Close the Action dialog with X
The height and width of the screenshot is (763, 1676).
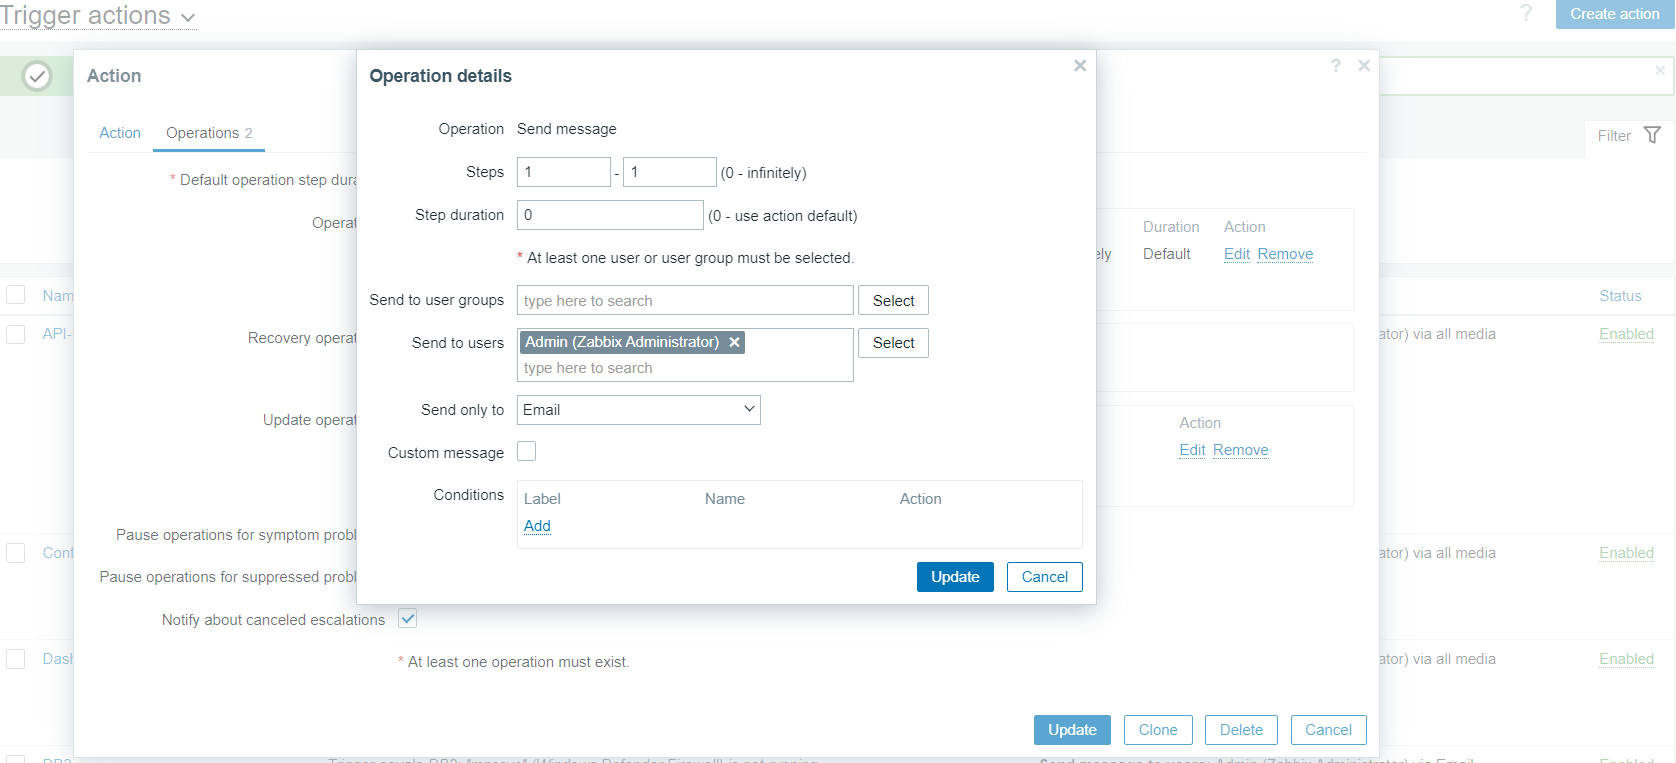pos(1363,66)
